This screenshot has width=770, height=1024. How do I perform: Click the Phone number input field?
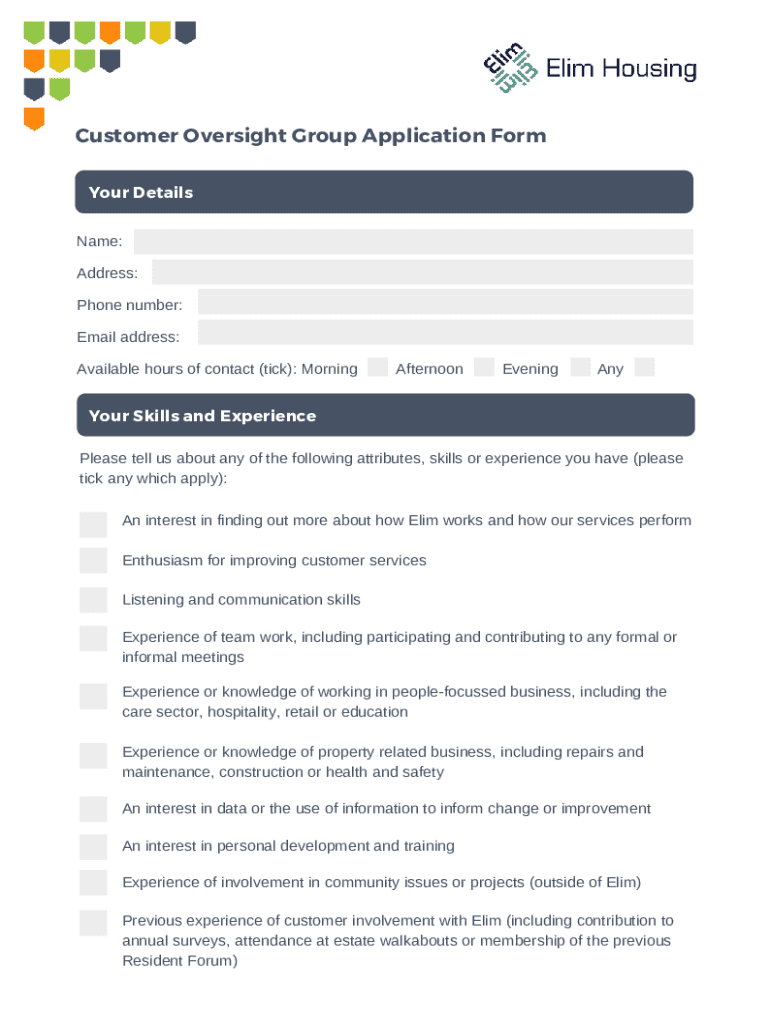[x=445, y=303]
